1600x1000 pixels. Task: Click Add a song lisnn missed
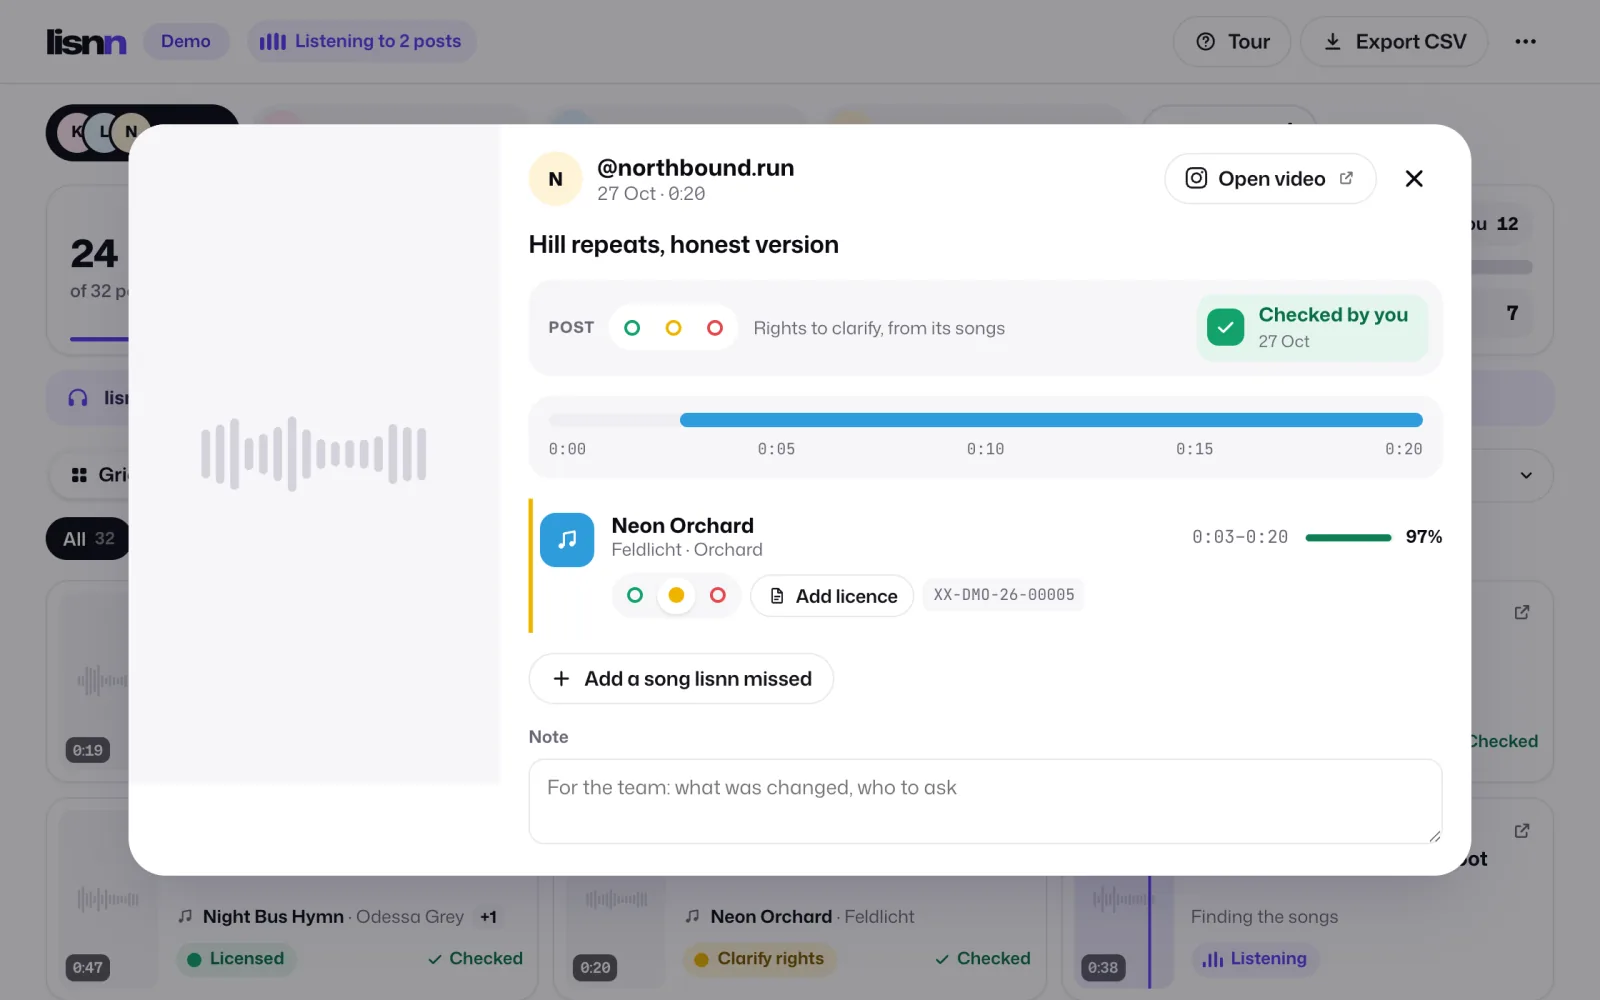point(681,679)
